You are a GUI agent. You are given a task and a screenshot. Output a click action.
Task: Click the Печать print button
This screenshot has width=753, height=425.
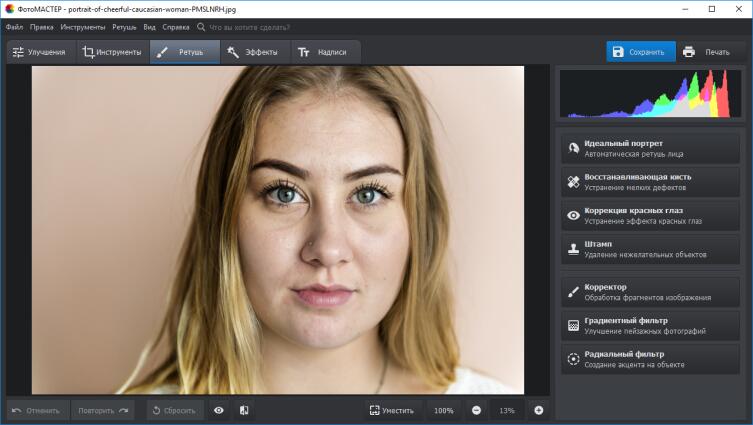706,52
